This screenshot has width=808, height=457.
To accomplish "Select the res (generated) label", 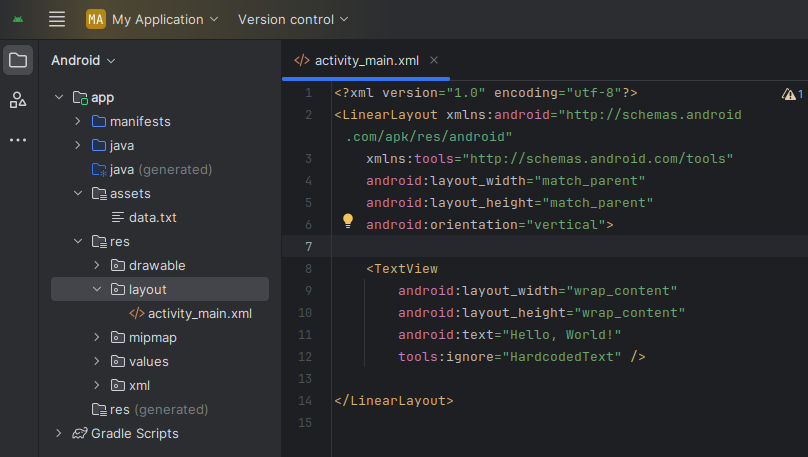I will 159,410.
